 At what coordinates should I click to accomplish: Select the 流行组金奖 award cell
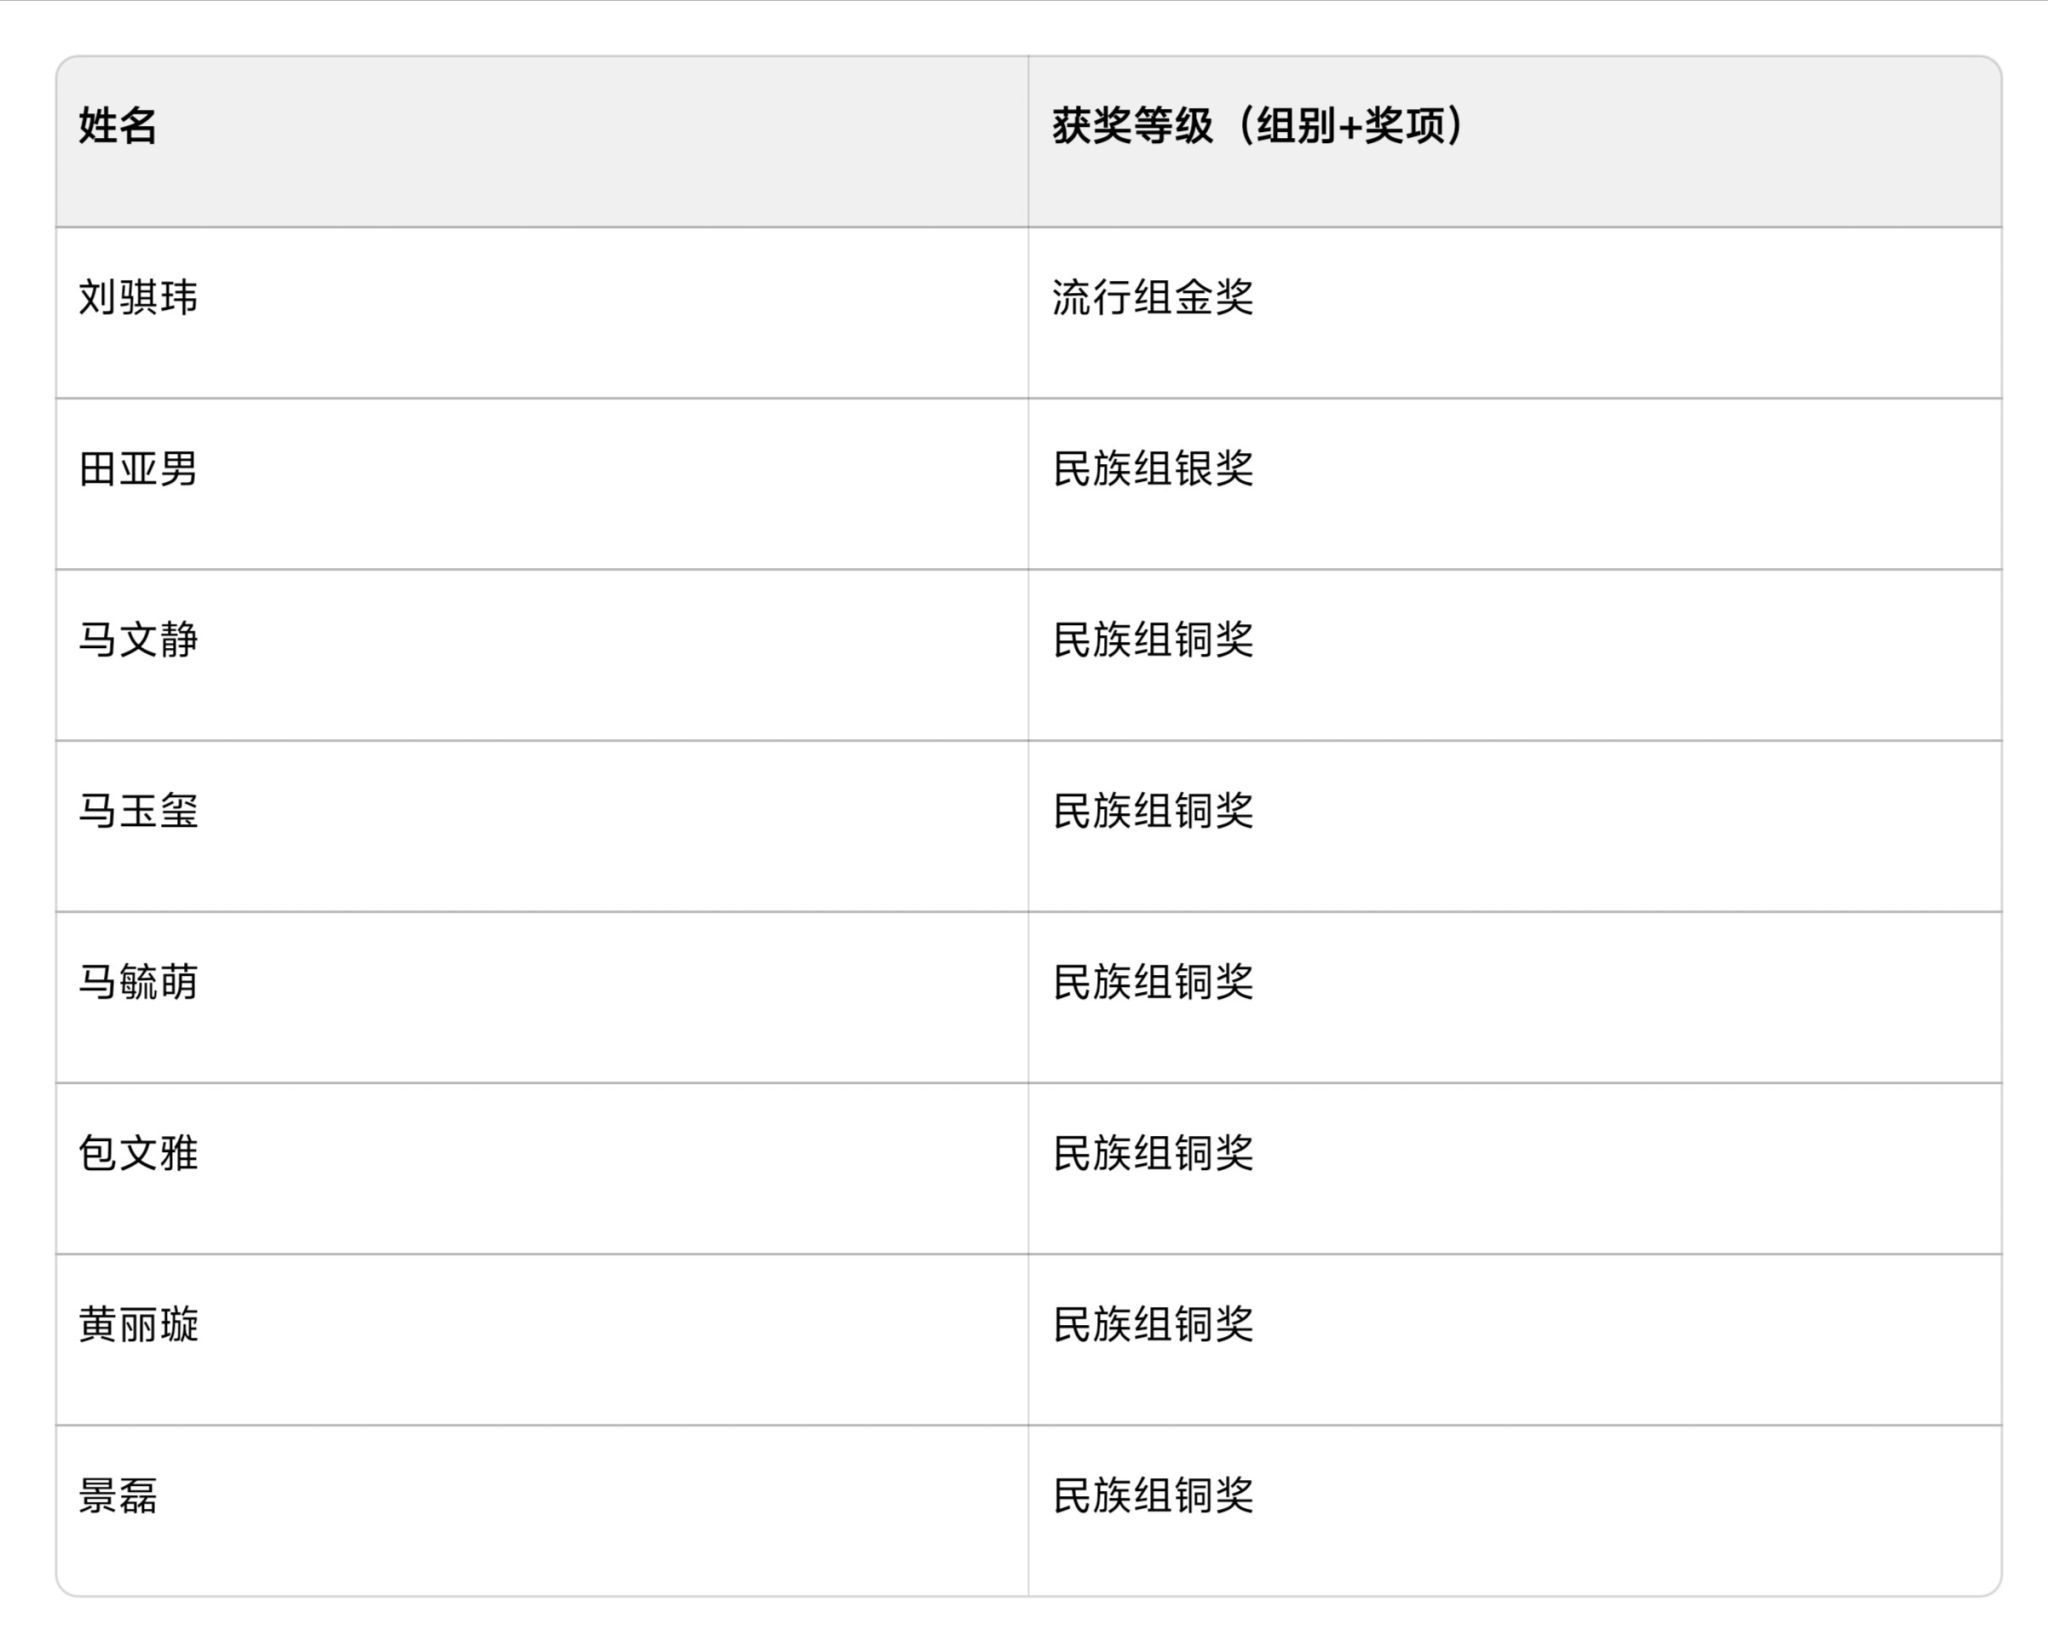(1152, 297)
